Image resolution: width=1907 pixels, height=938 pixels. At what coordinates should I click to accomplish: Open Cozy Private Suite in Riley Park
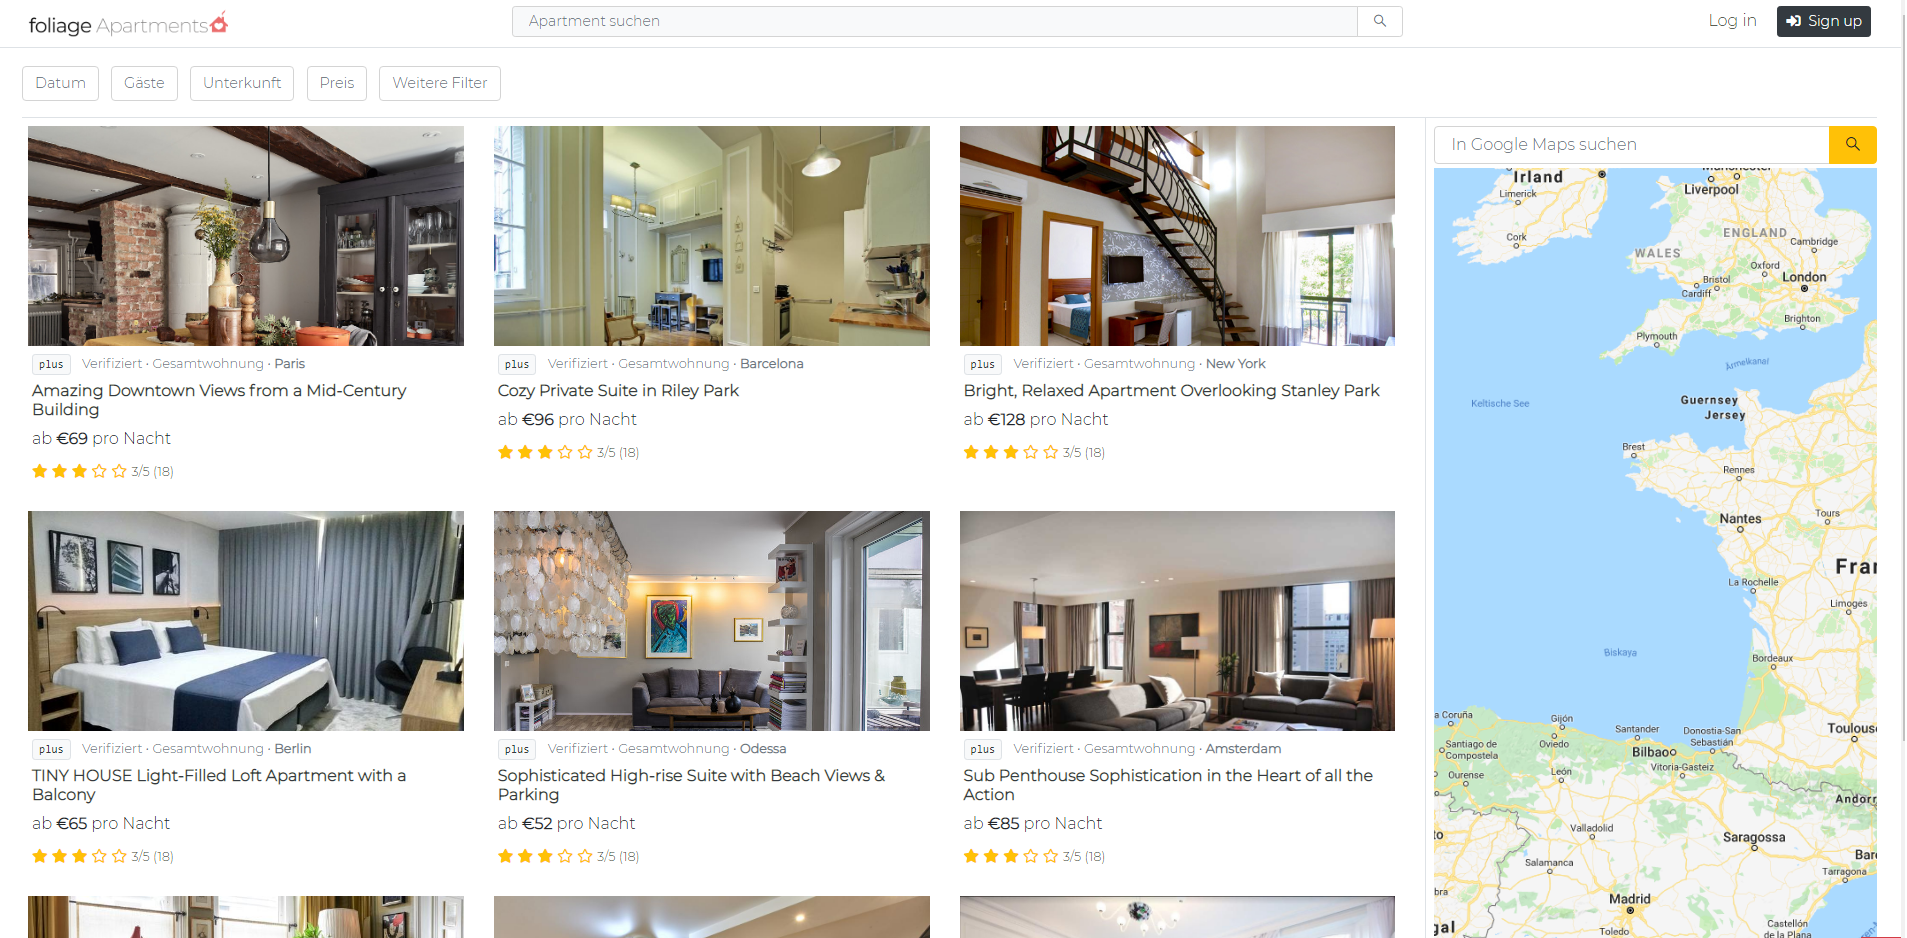click(618, 391)
